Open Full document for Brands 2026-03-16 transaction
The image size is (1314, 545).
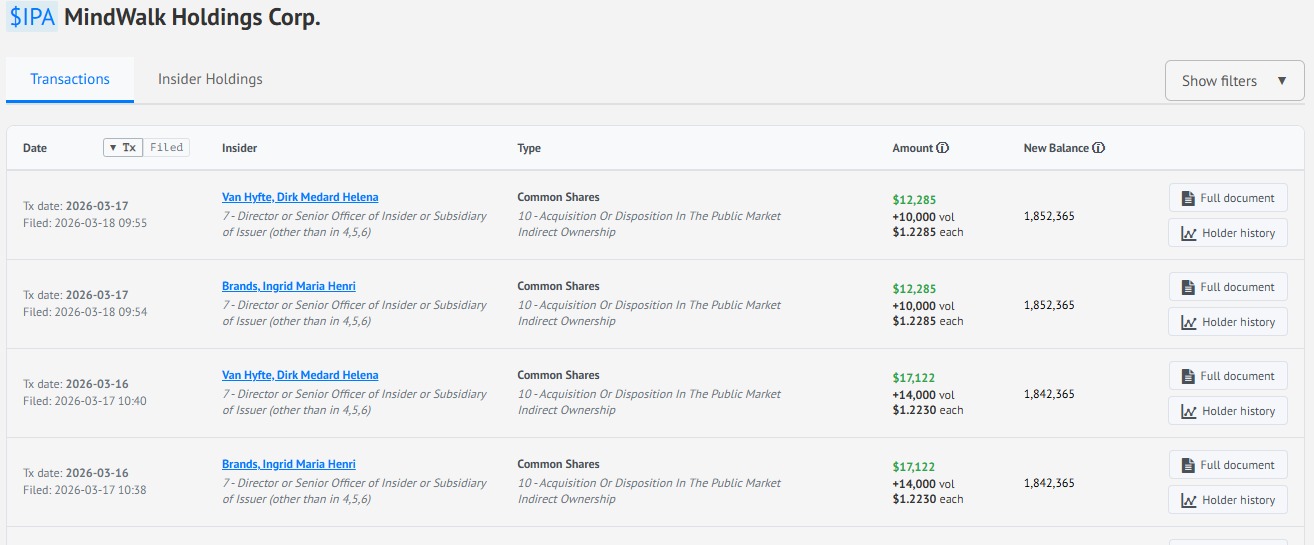point(1227,465)
